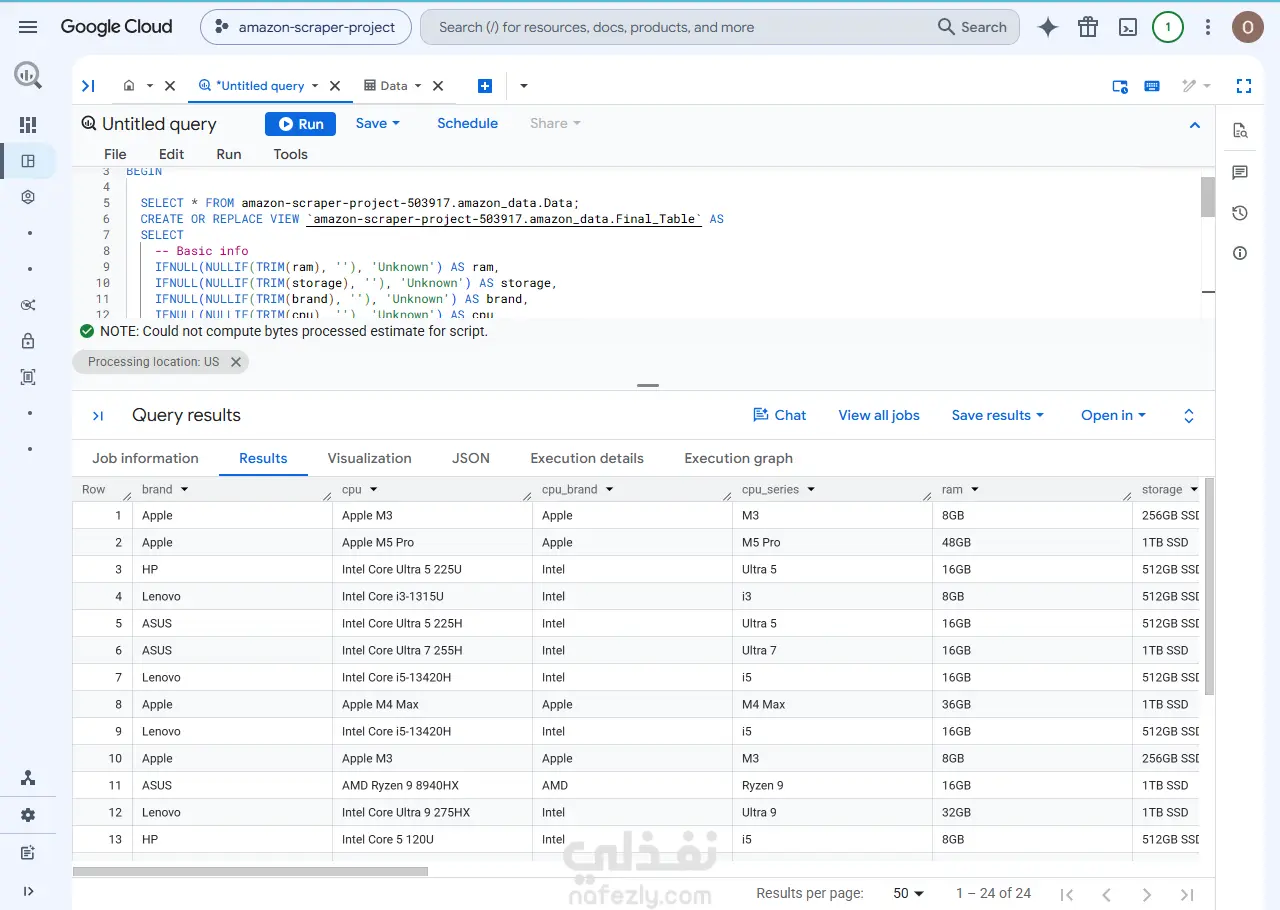
Task: Open the lock icon in left sidebar
Action: [28, 341]
